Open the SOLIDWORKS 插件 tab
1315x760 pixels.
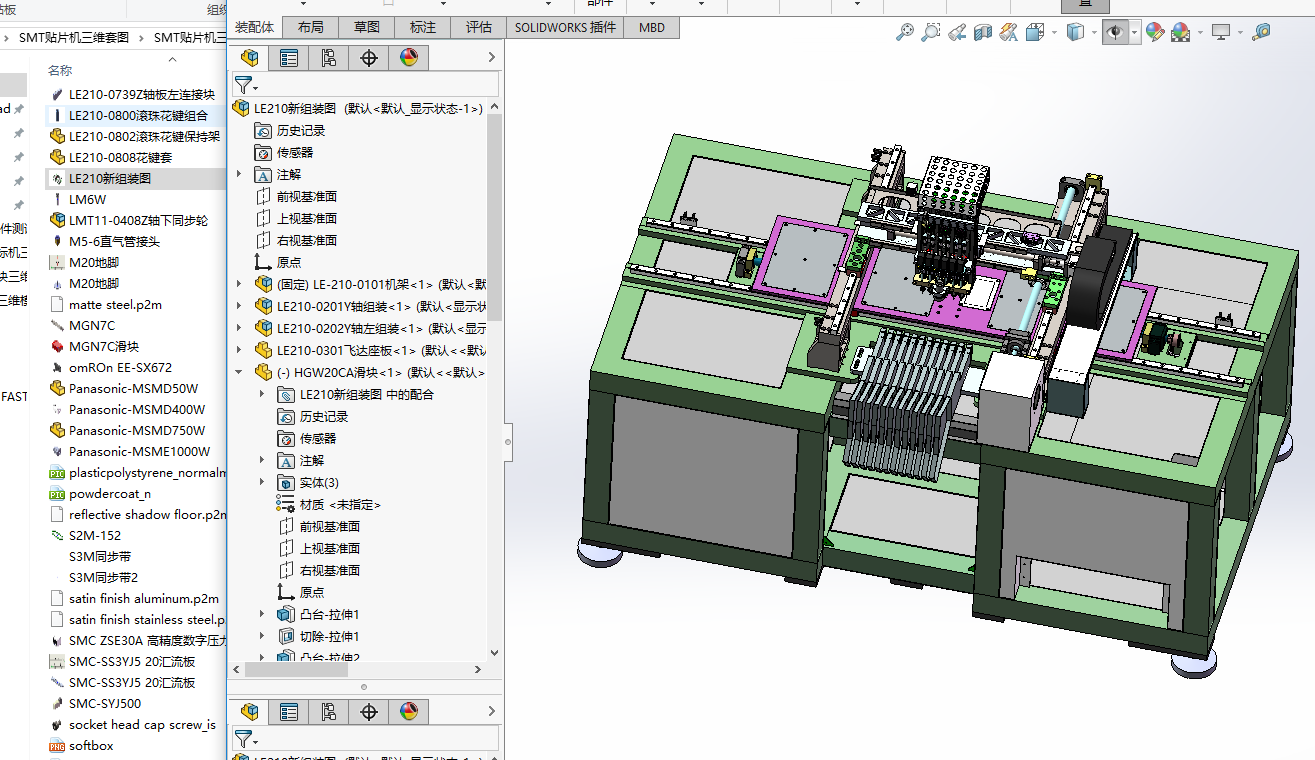click(x=566, y=28)
